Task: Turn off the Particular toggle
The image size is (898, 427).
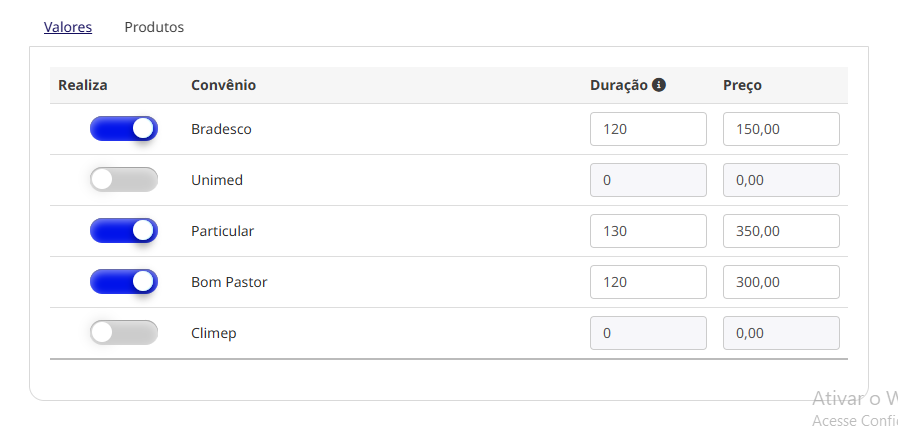Action: click(124, 231)
